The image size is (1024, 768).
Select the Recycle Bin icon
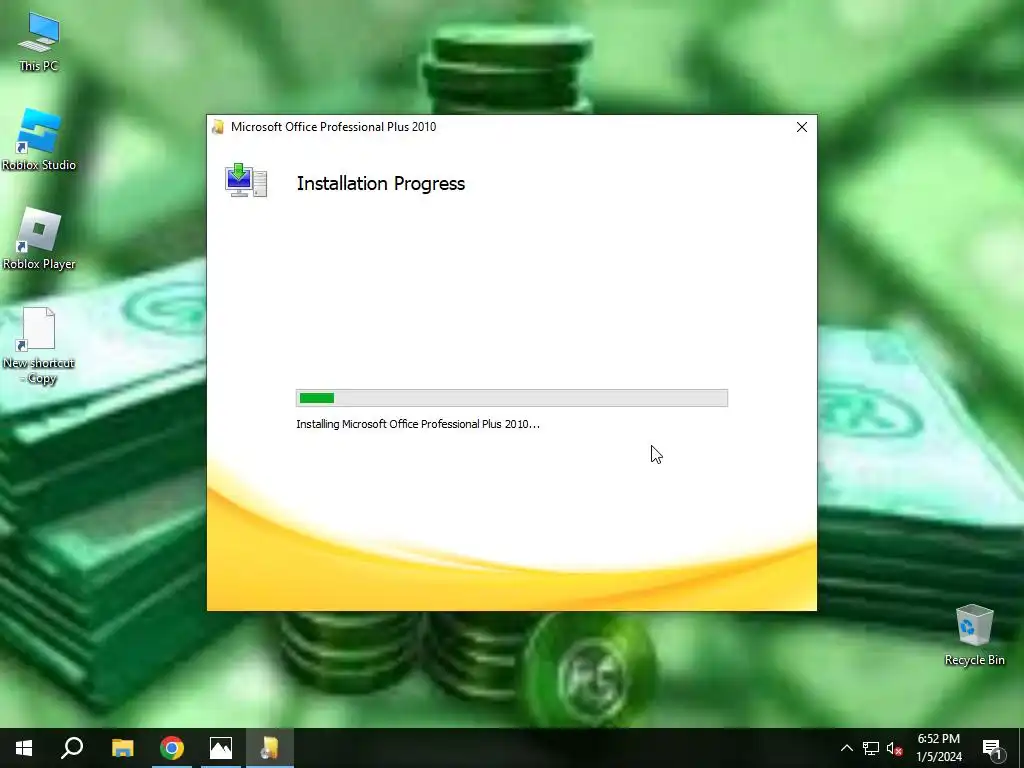coord(974,635)
